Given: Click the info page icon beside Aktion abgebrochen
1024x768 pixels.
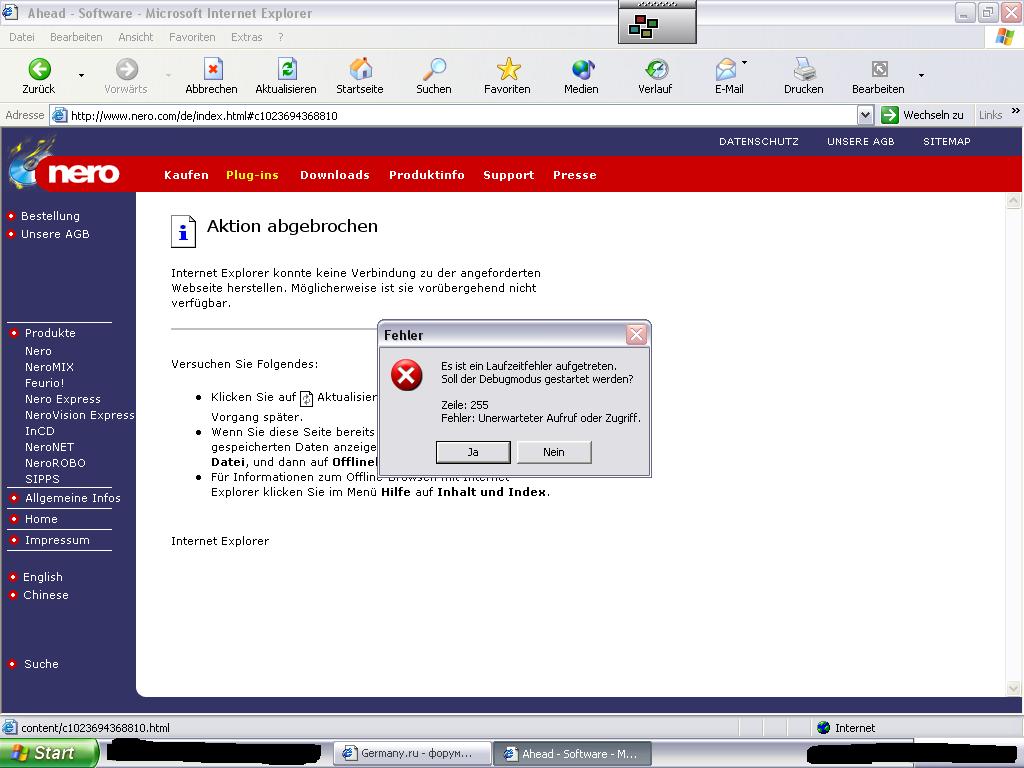Looking at the screenshot, I should pyautogui.click(x=184, y=231).
